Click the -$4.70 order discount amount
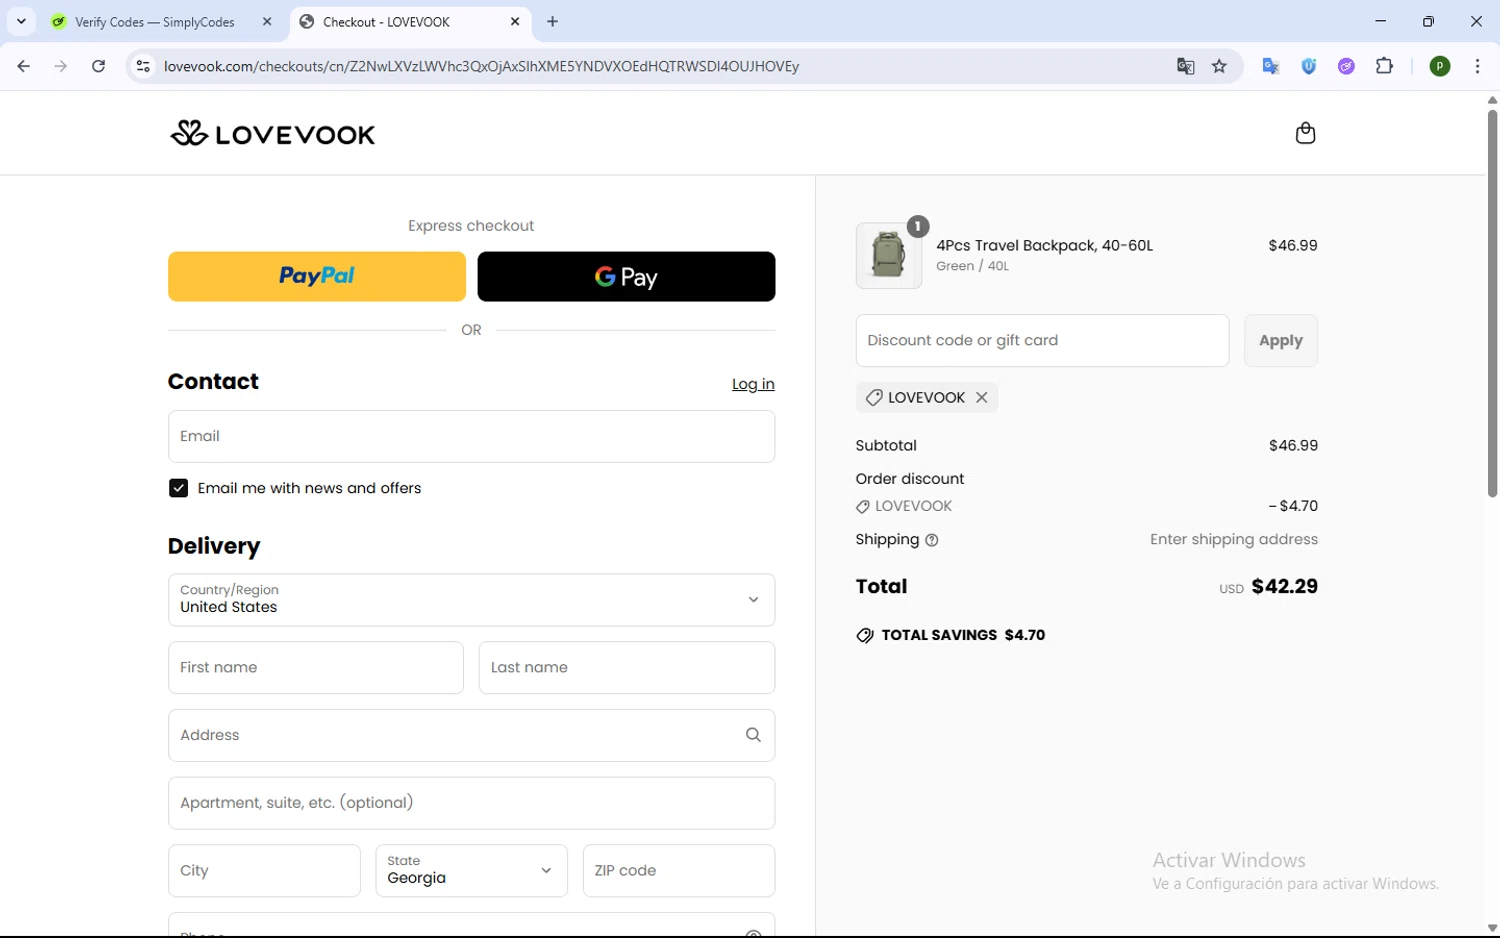Image resolution: width=1500 pixels, height=938 pixels. [x=1293, y=506]
